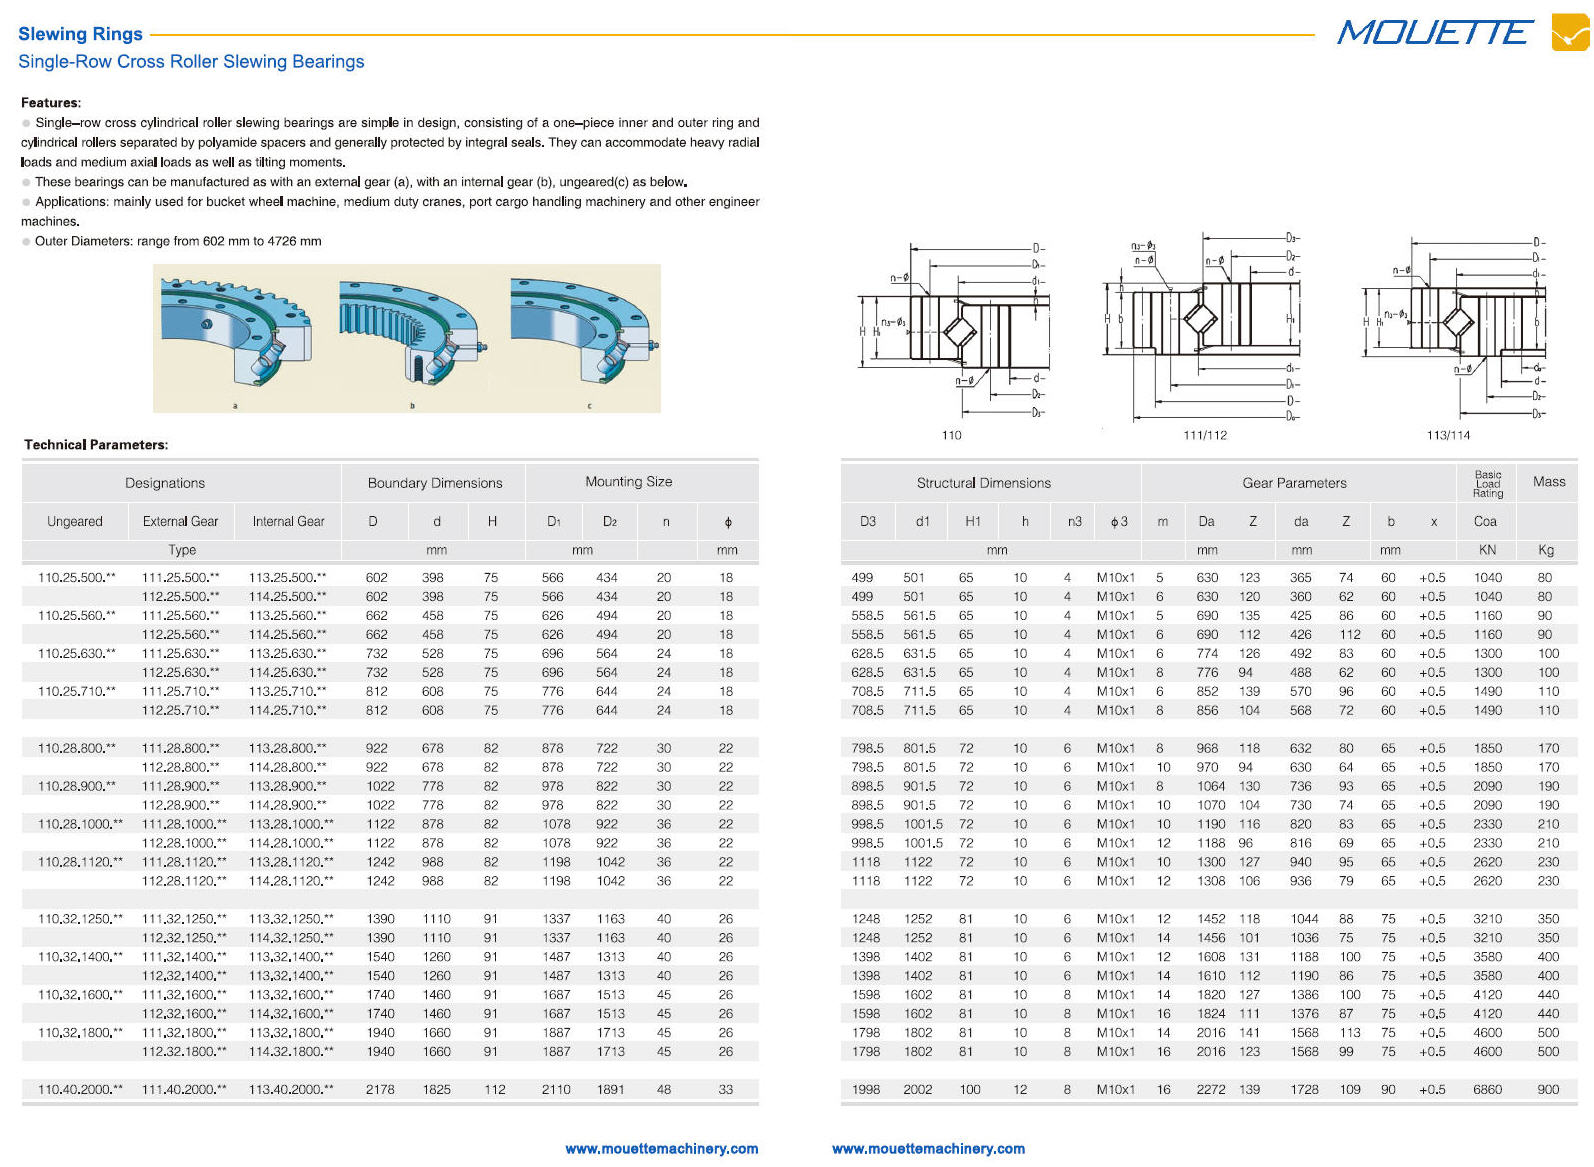Viewport: 1594px width, 1167px height.
Task: Click the 'Mounting Size' table header
Action: (629, 482)
